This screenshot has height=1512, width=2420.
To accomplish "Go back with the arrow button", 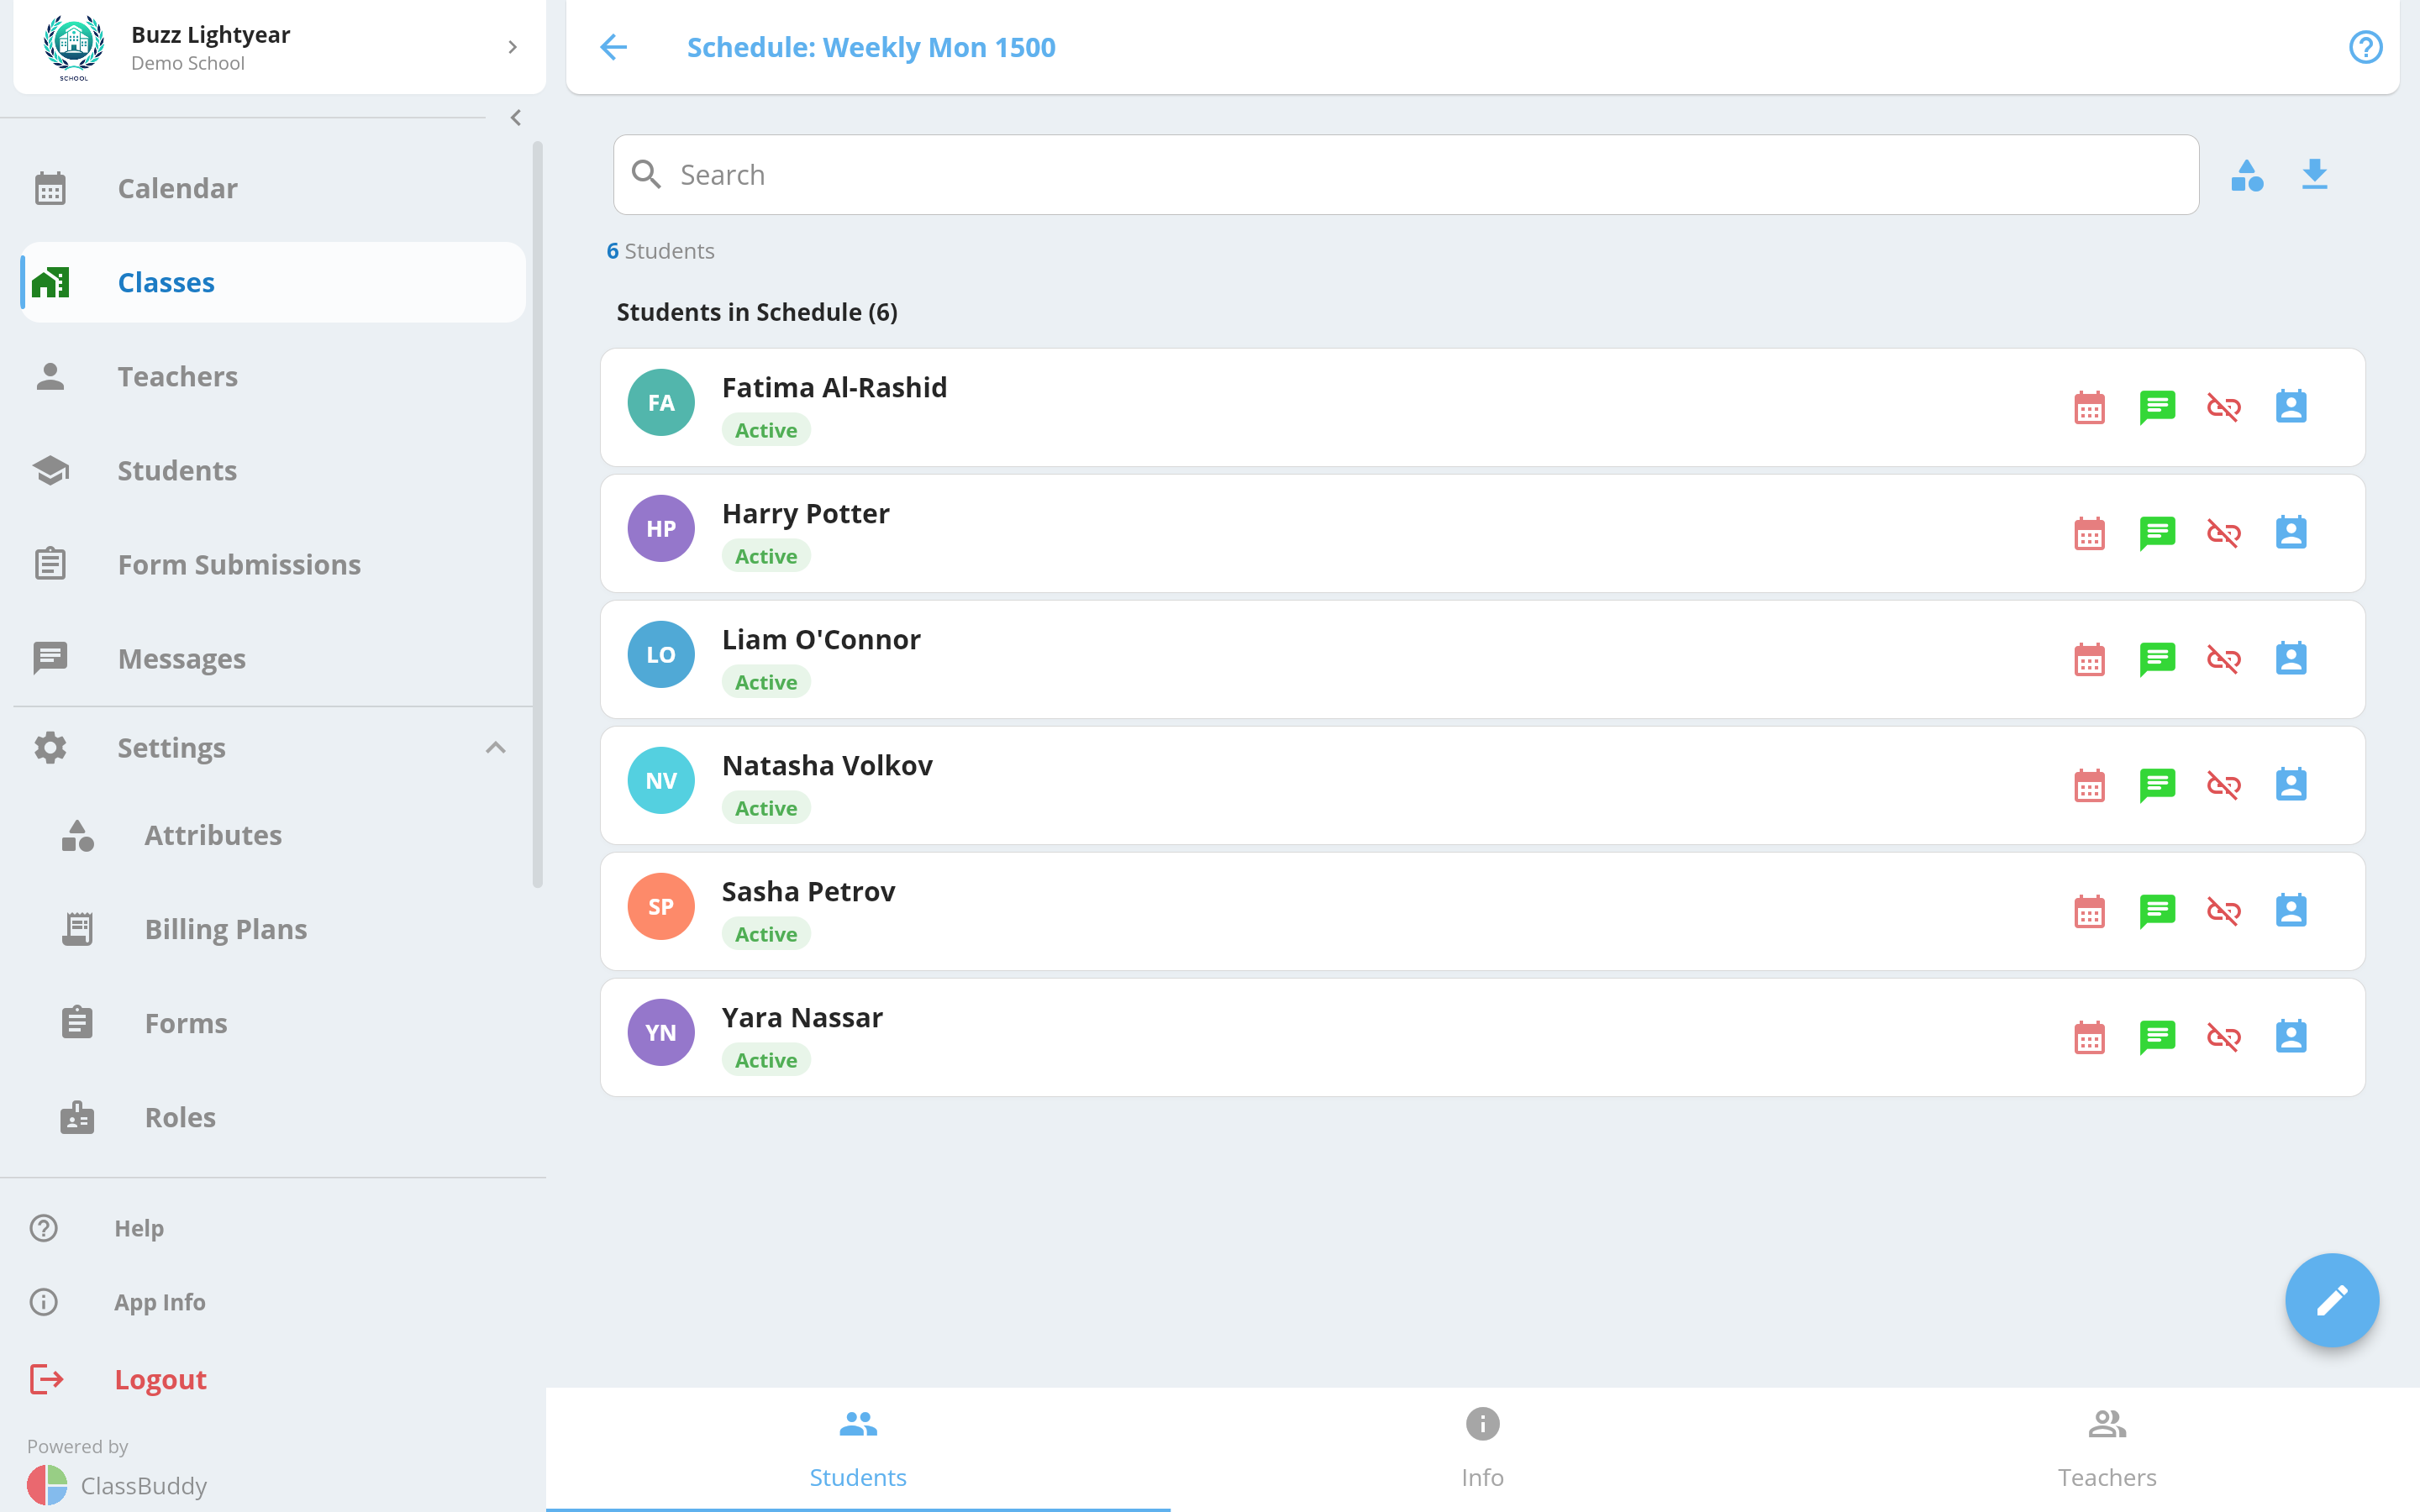I will (613, 47).
